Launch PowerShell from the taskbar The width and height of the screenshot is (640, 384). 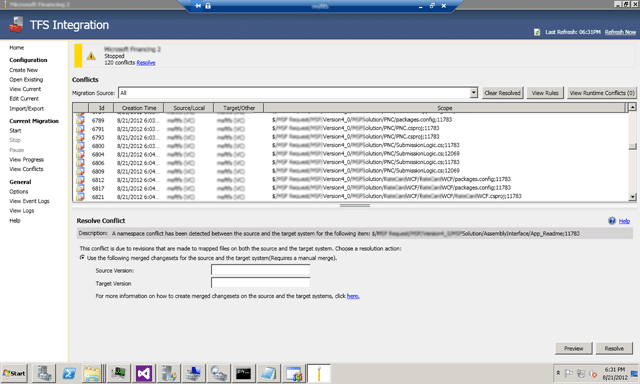[x=69, y=373]
